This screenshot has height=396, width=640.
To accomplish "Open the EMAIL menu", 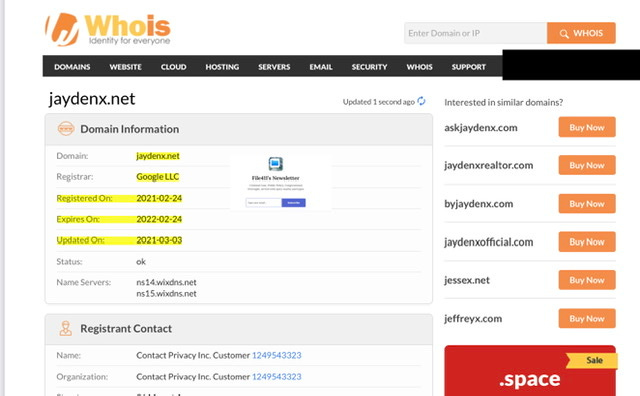I will click(x=321, y=67).
